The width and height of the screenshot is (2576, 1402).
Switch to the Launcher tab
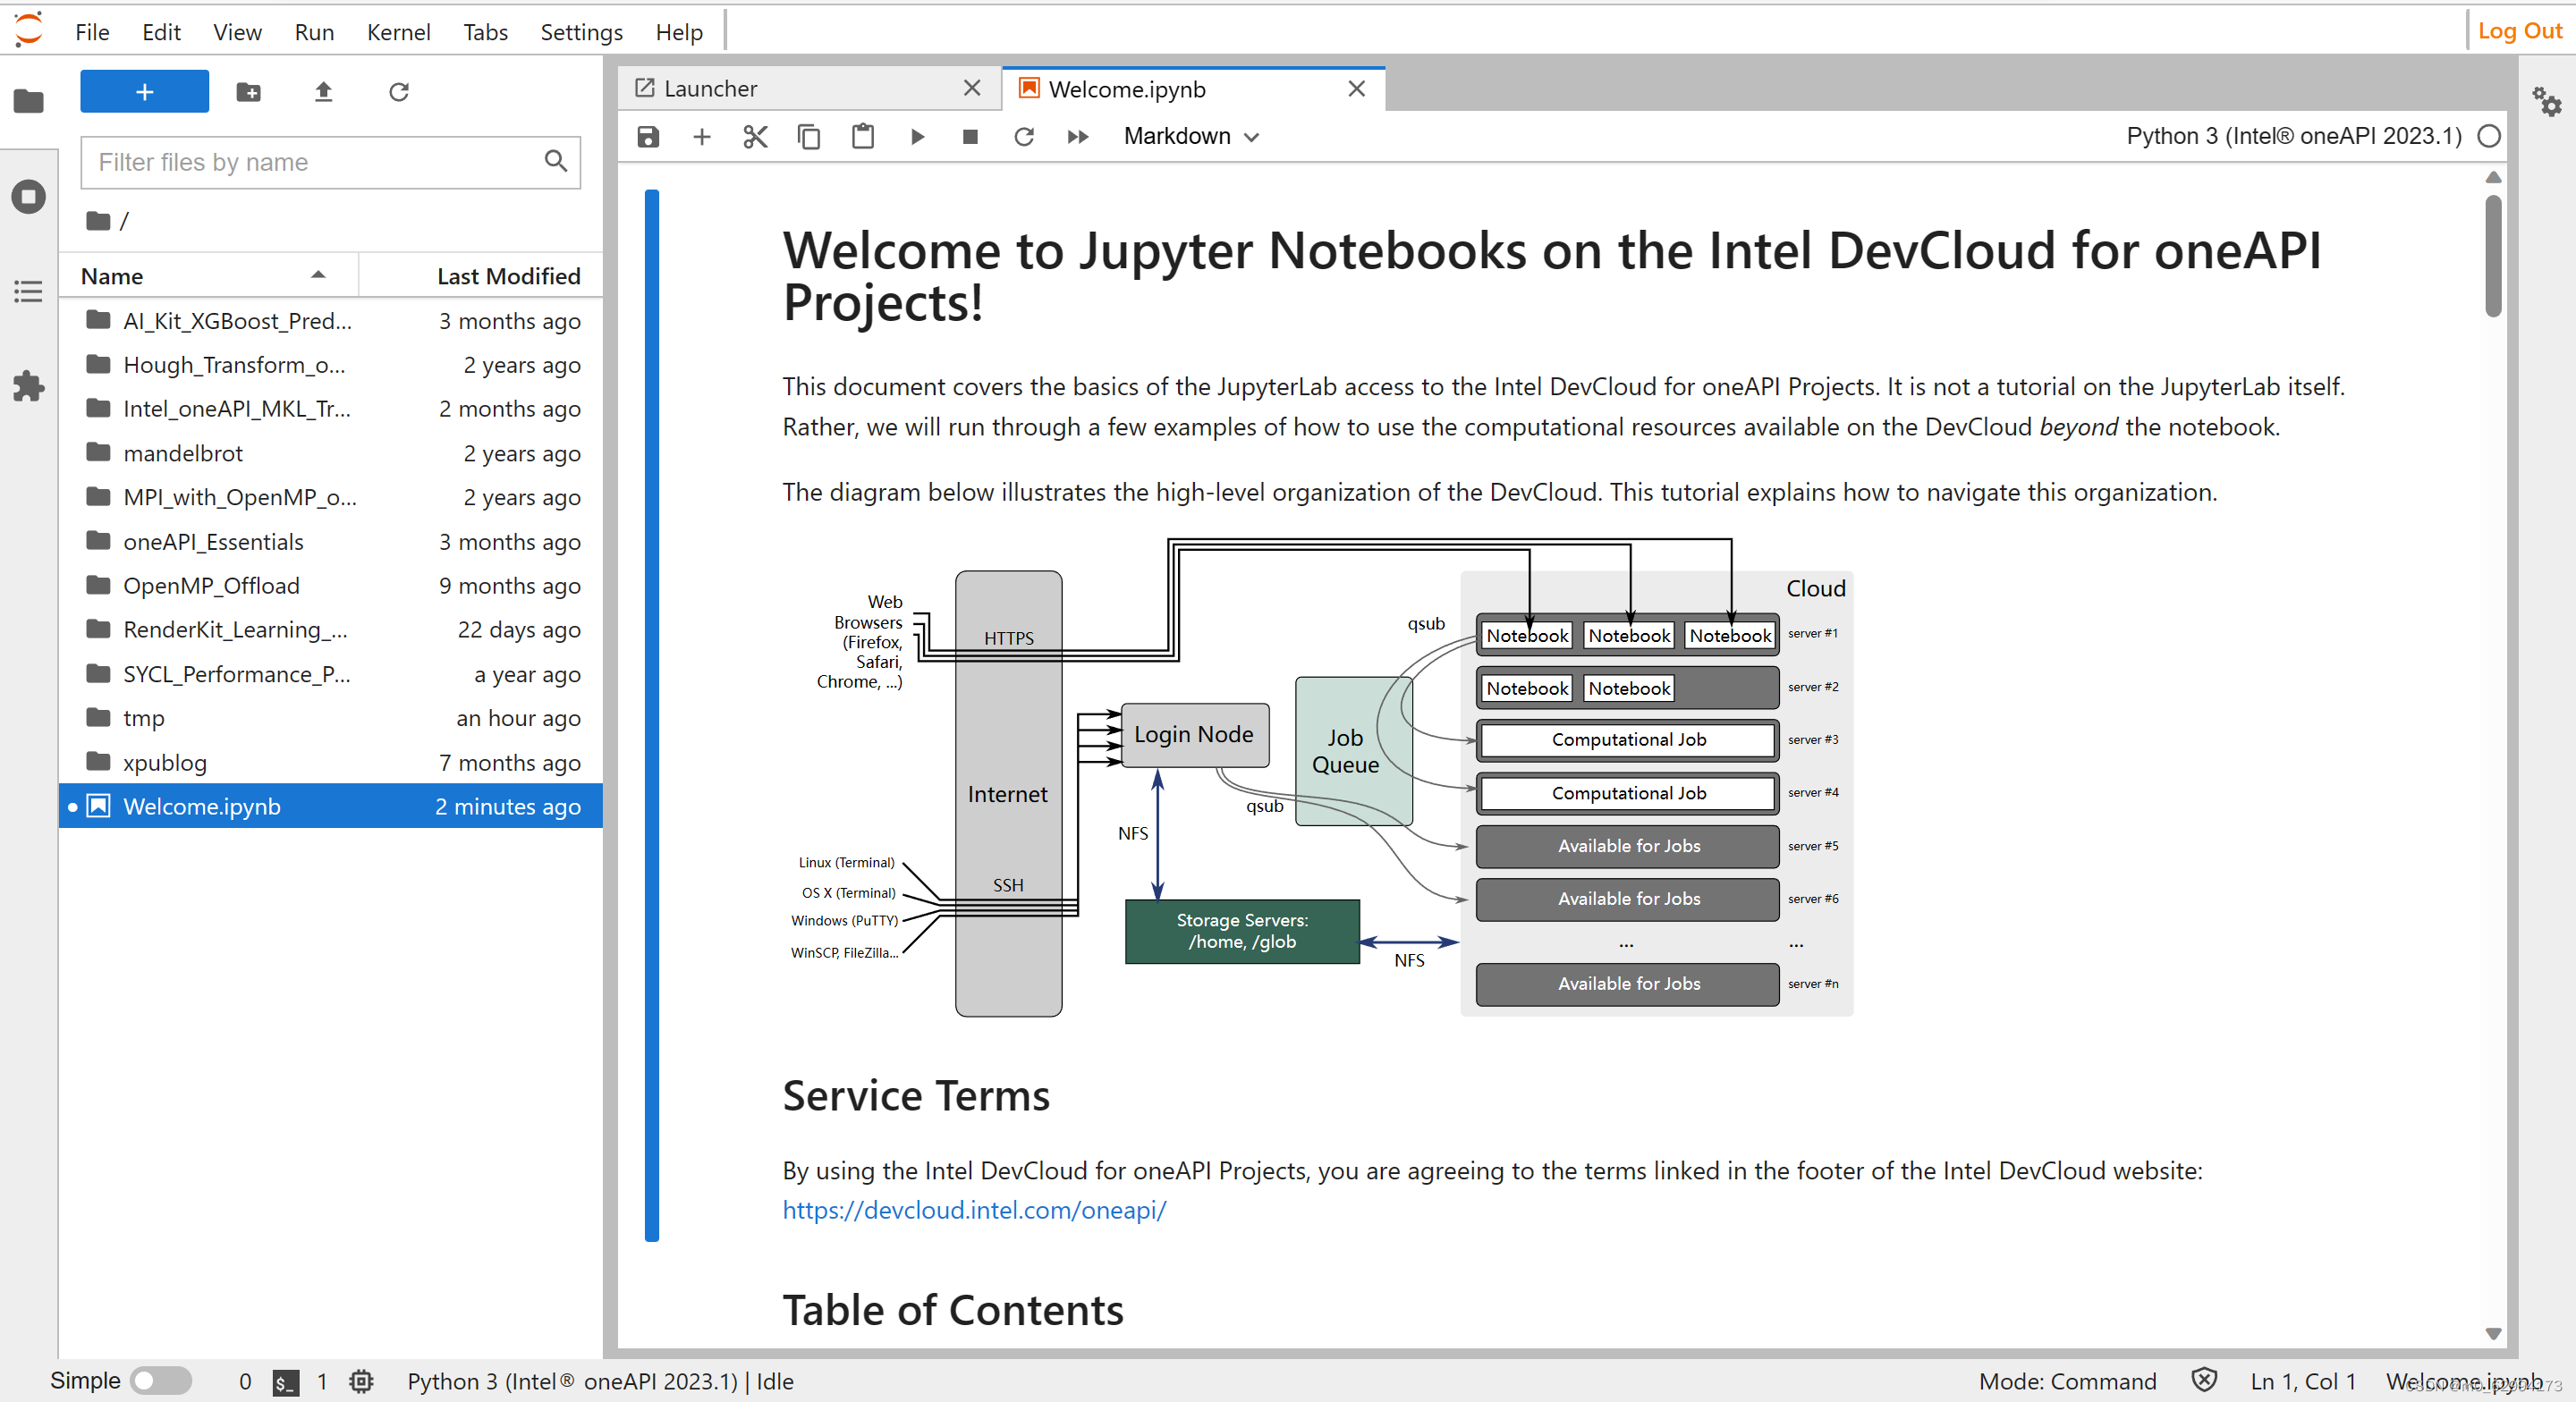tap(710, 89)
